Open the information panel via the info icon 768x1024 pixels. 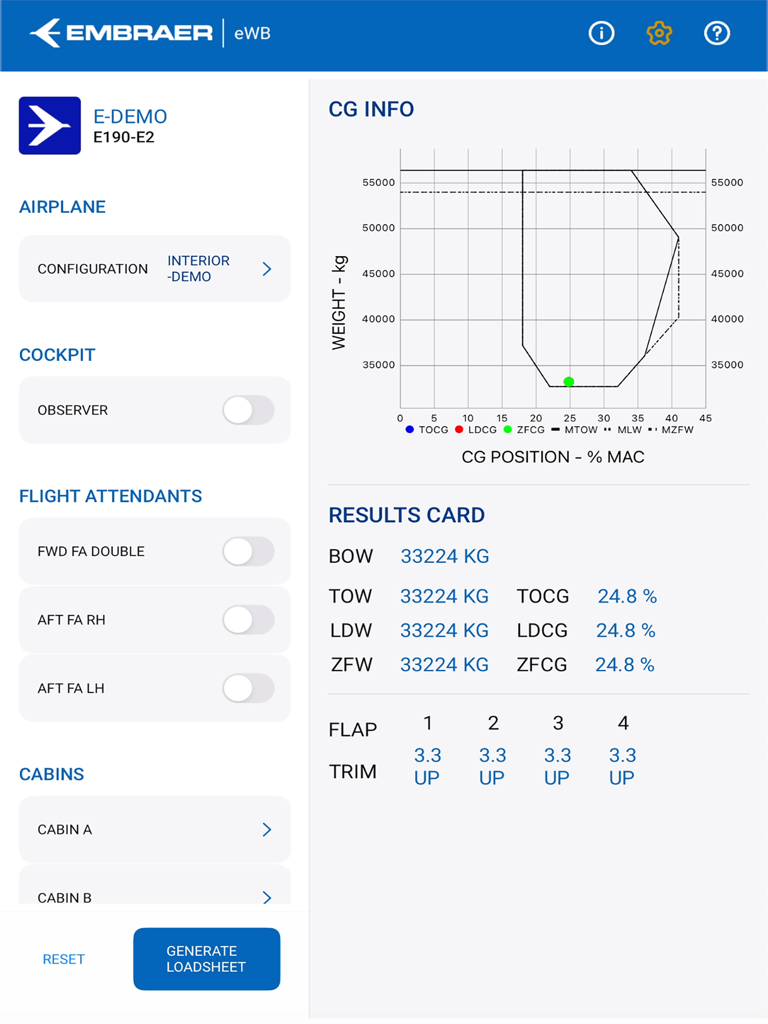(601, 33)
